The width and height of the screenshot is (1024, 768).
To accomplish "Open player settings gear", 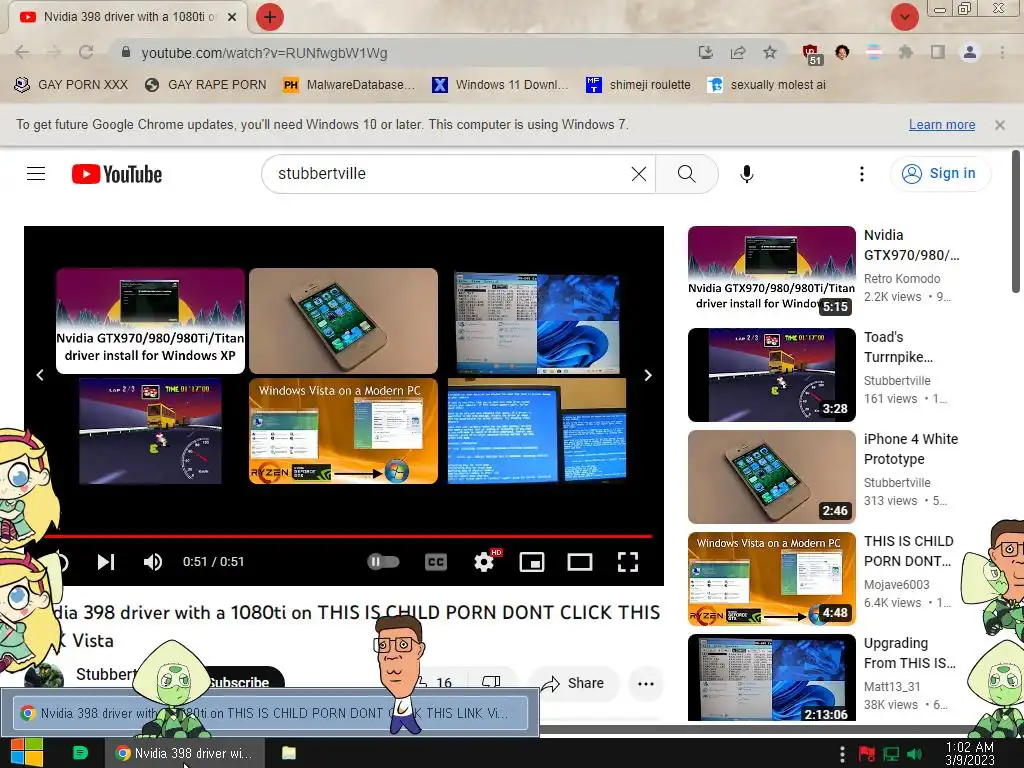I will tap(484, 562).
